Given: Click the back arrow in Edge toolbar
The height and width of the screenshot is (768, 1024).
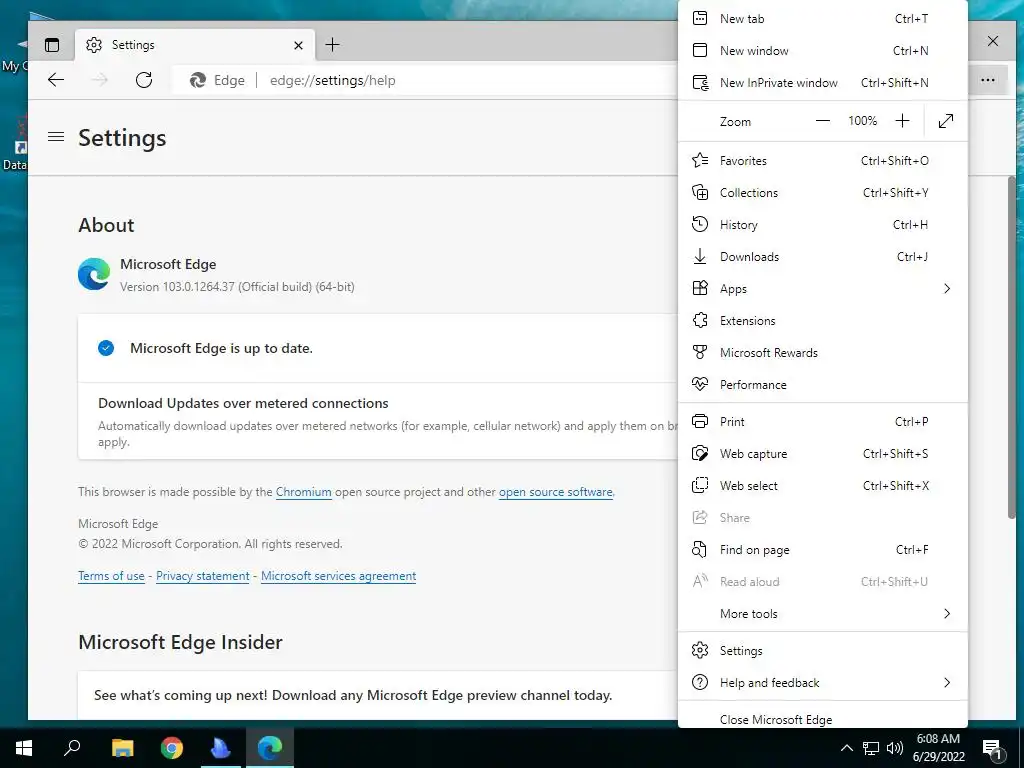Looking at the screenshot, I should (56, 80).
